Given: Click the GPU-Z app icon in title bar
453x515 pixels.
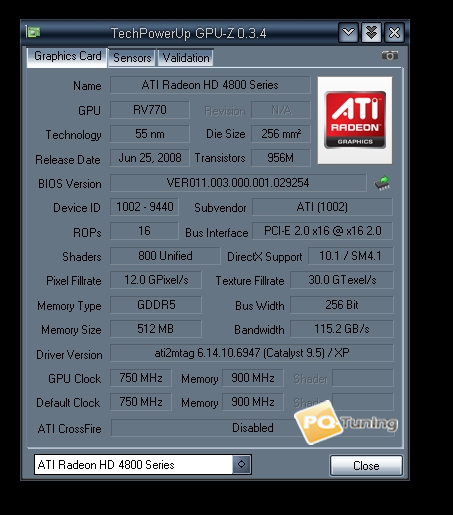Looking at the screenshot, I should coord(33,32).
